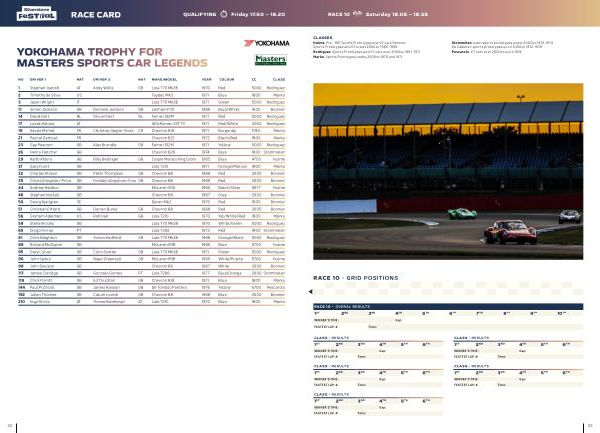Click the 'CLASS' column header
Screen dimensions: 600x433
(279, 80)
